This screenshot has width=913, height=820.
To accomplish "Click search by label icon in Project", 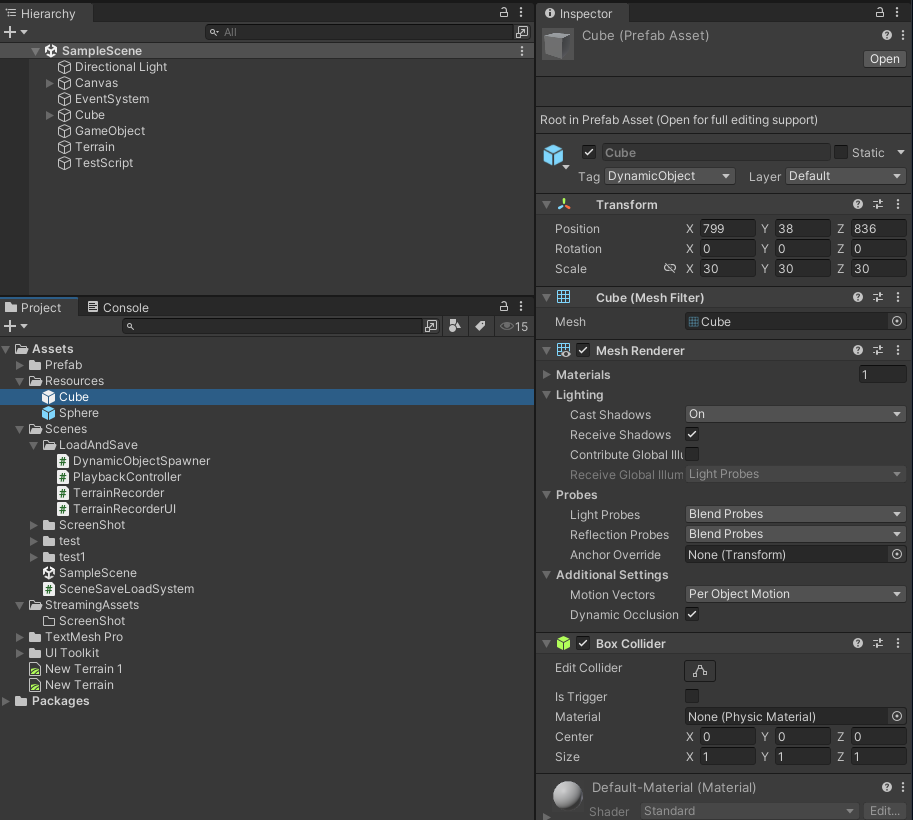I will [480, 326].
